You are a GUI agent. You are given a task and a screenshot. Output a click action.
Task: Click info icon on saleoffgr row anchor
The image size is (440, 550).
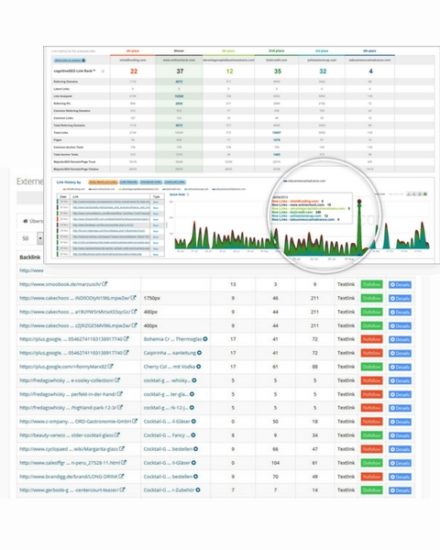tap(194, 462)
